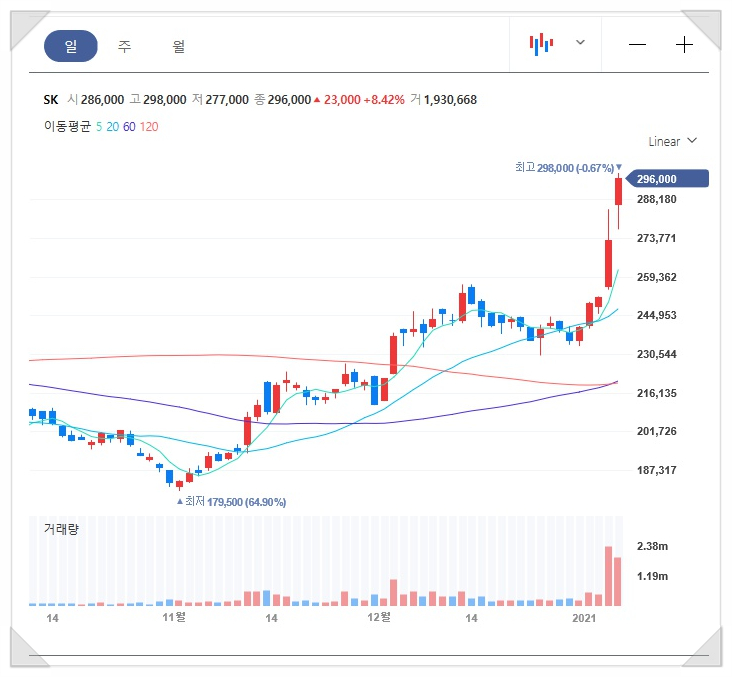
Task: Click the 2021 date axis label
Action: (584, 618)
